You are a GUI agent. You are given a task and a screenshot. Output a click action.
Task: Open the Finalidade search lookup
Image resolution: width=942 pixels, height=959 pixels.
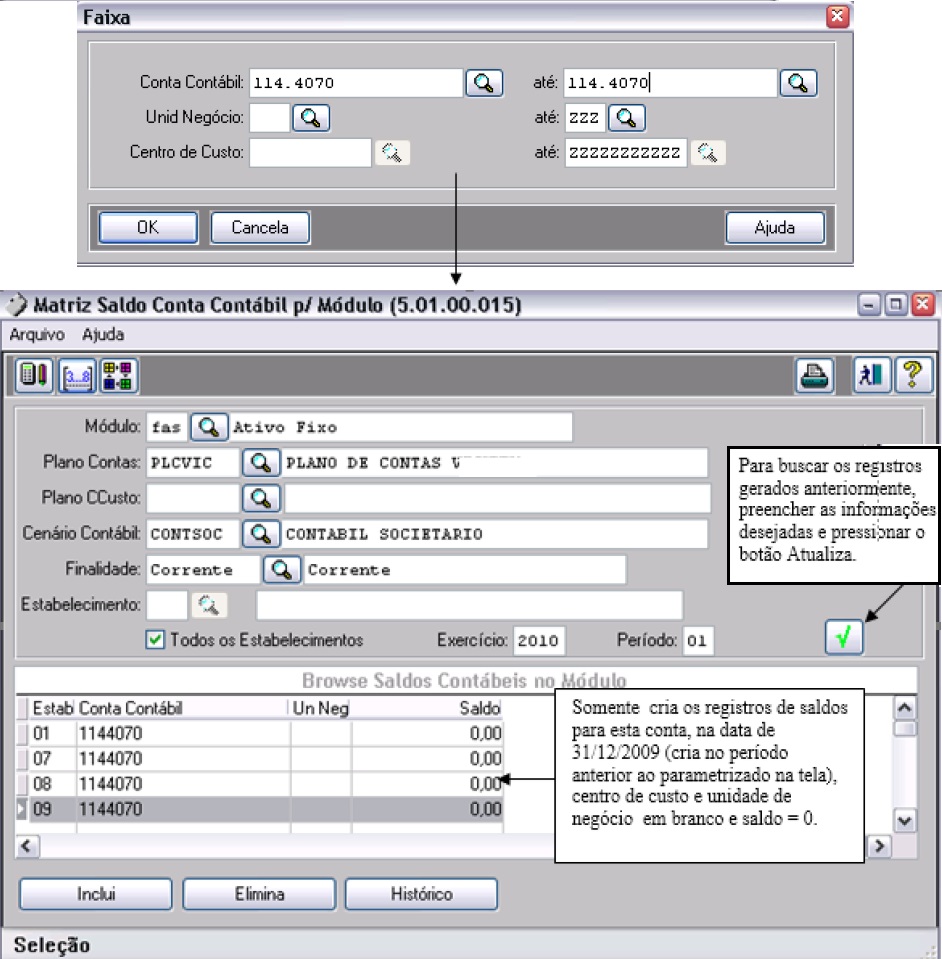281,569
